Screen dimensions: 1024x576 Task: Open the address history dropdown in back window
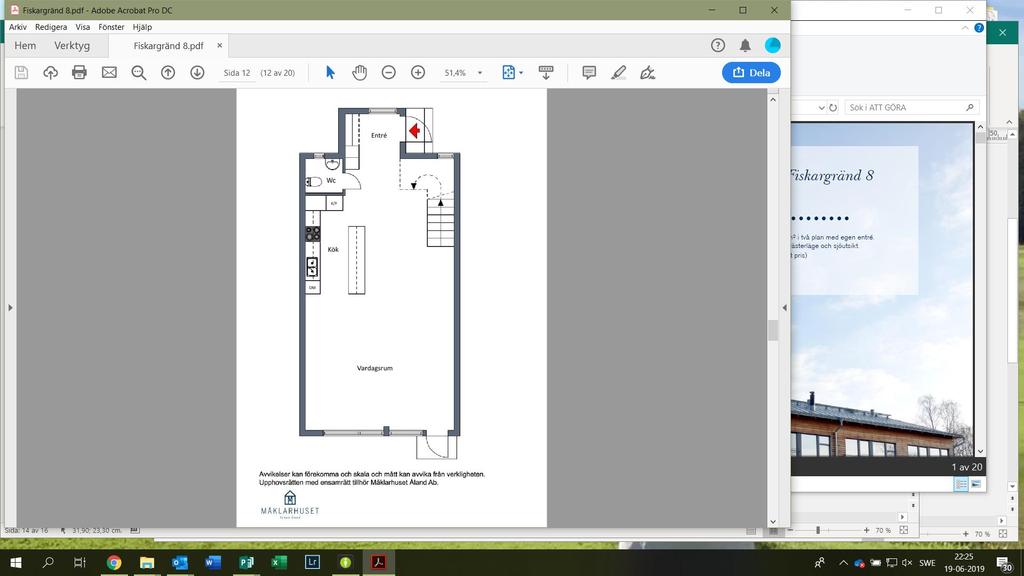tap(821, 108)
